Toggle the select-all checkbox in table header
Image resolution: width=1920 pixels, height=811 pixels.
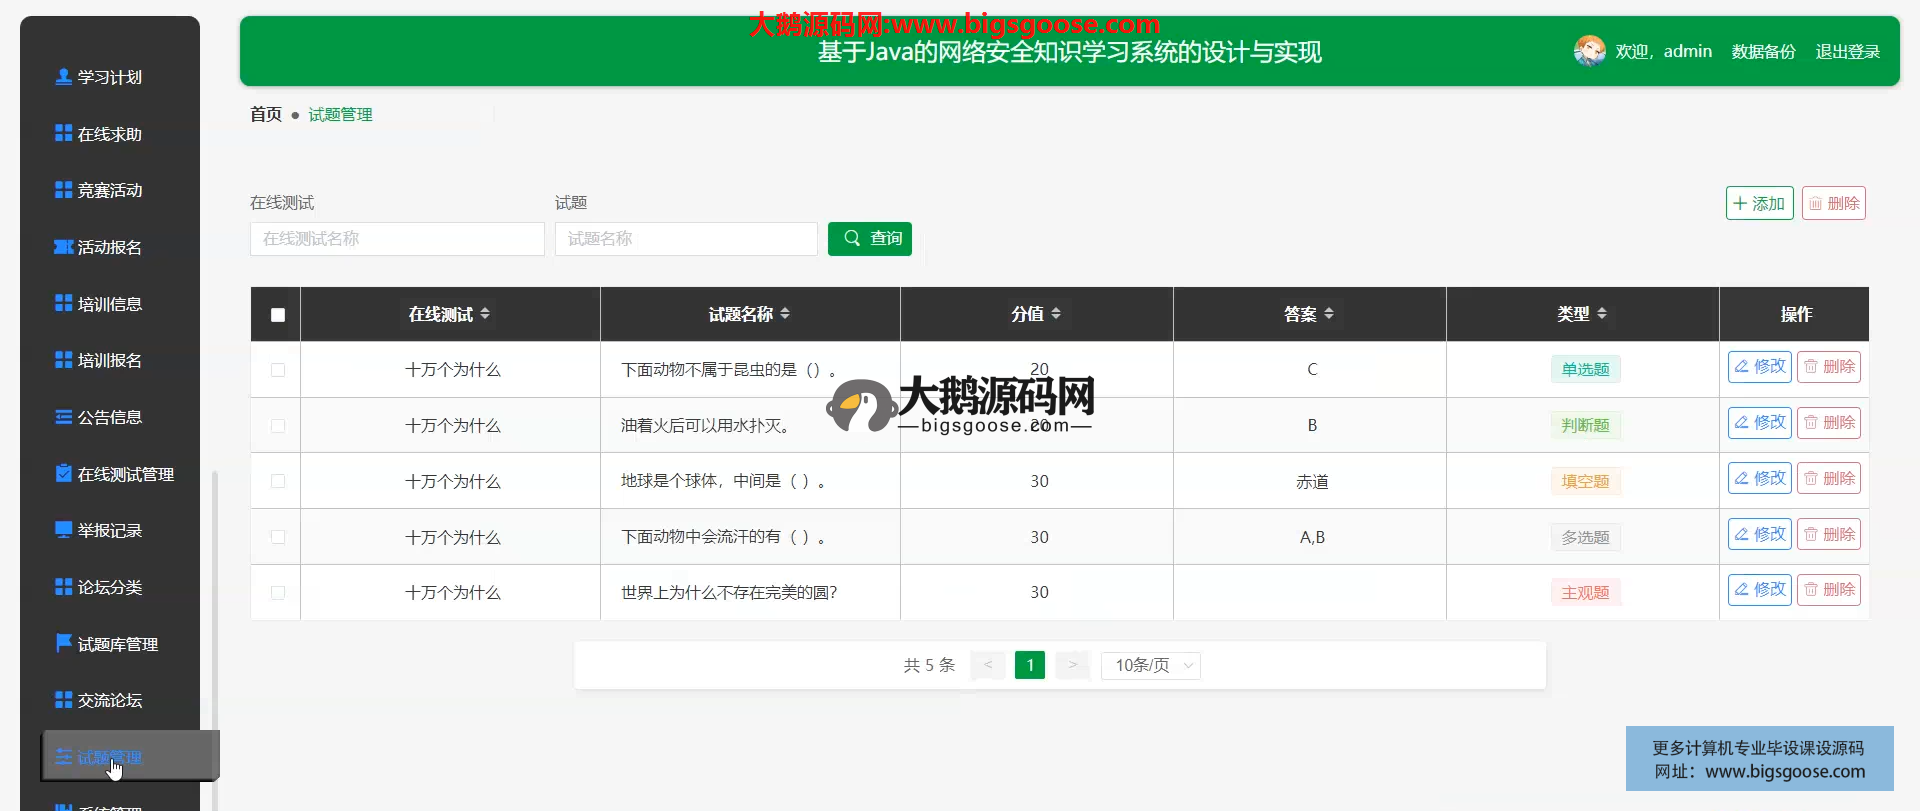[278, 315]
